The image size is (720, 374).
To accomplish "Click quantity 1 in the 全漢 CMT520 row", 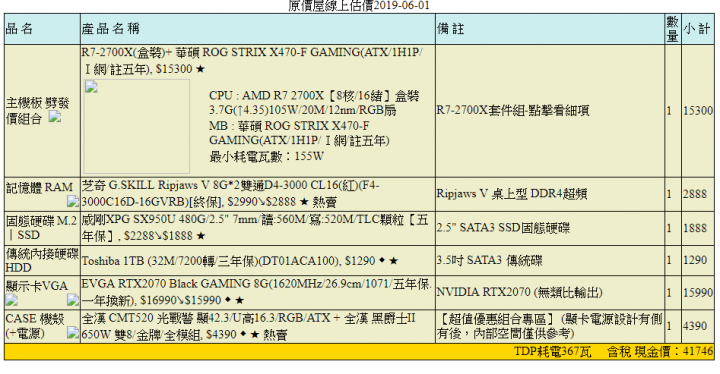I will tap(669, 326).
